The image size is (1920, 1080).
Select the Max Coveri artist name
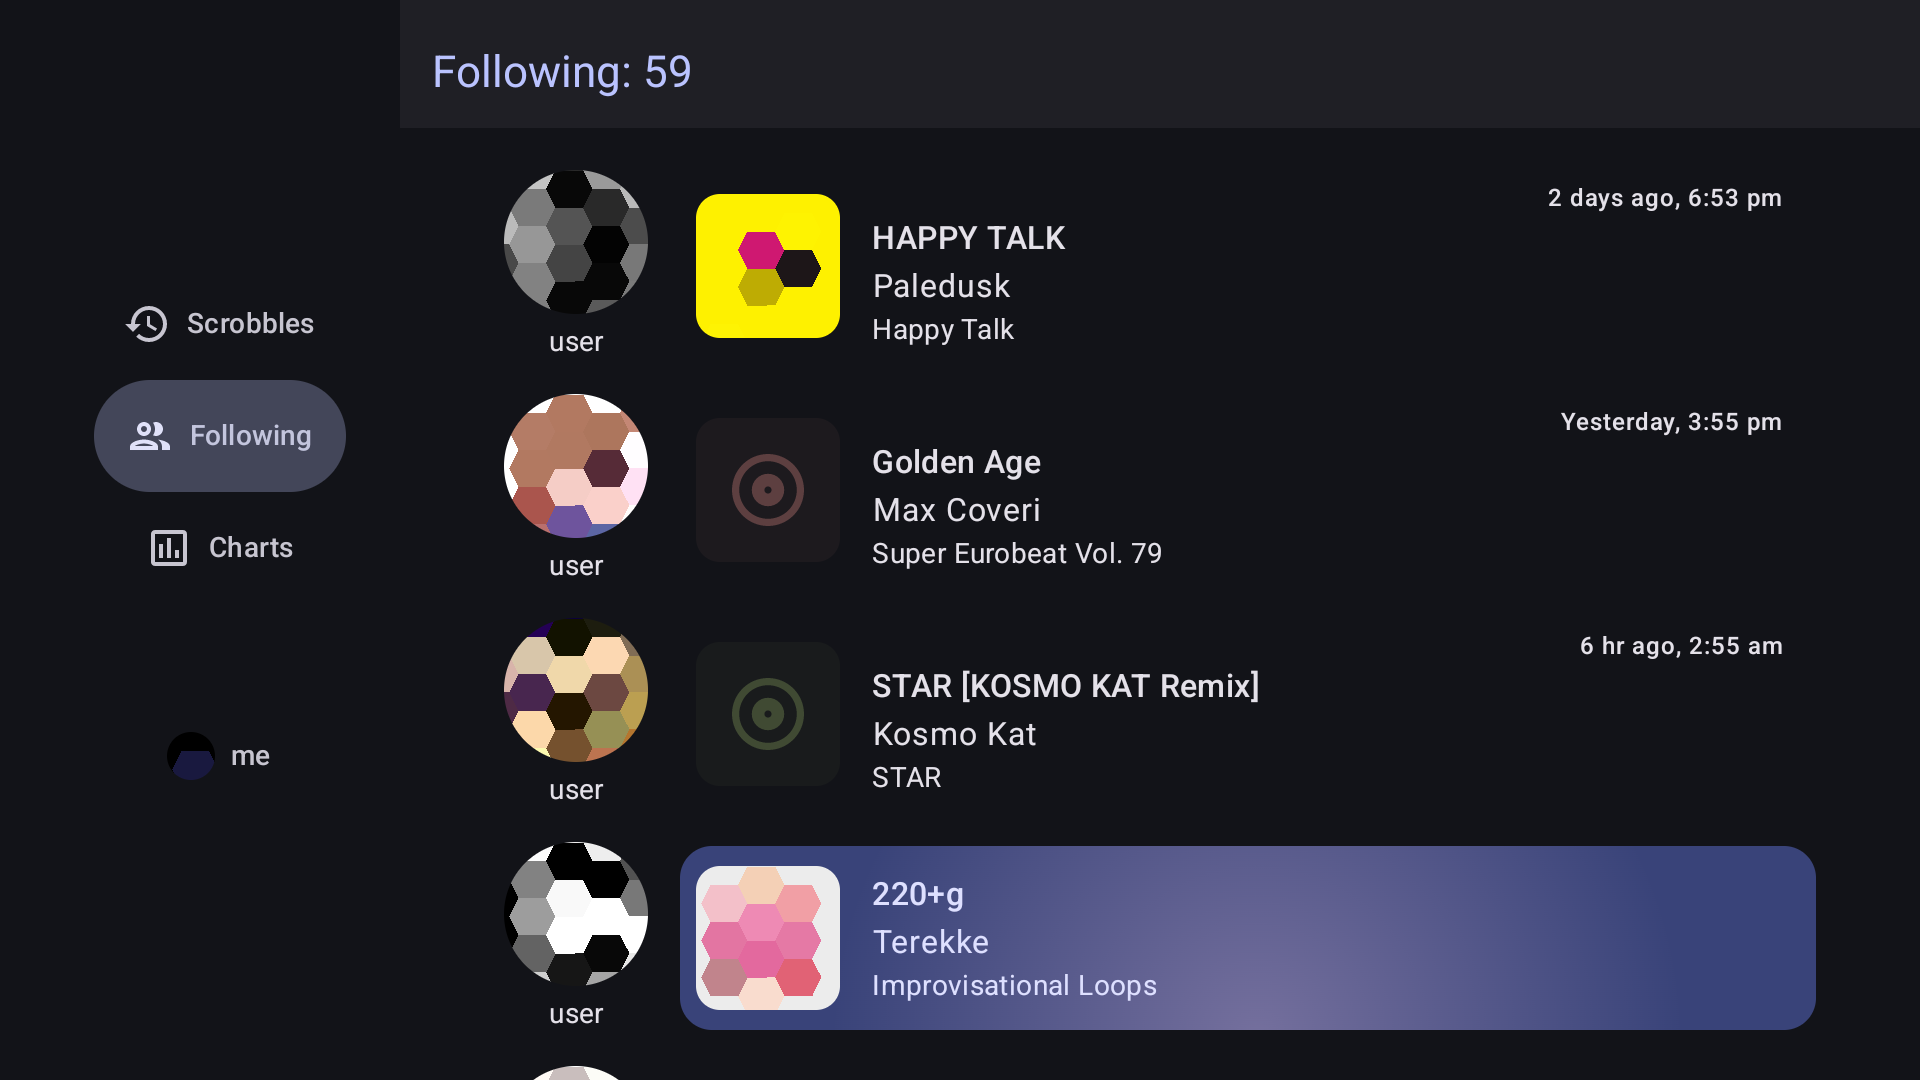click(956, 510)
